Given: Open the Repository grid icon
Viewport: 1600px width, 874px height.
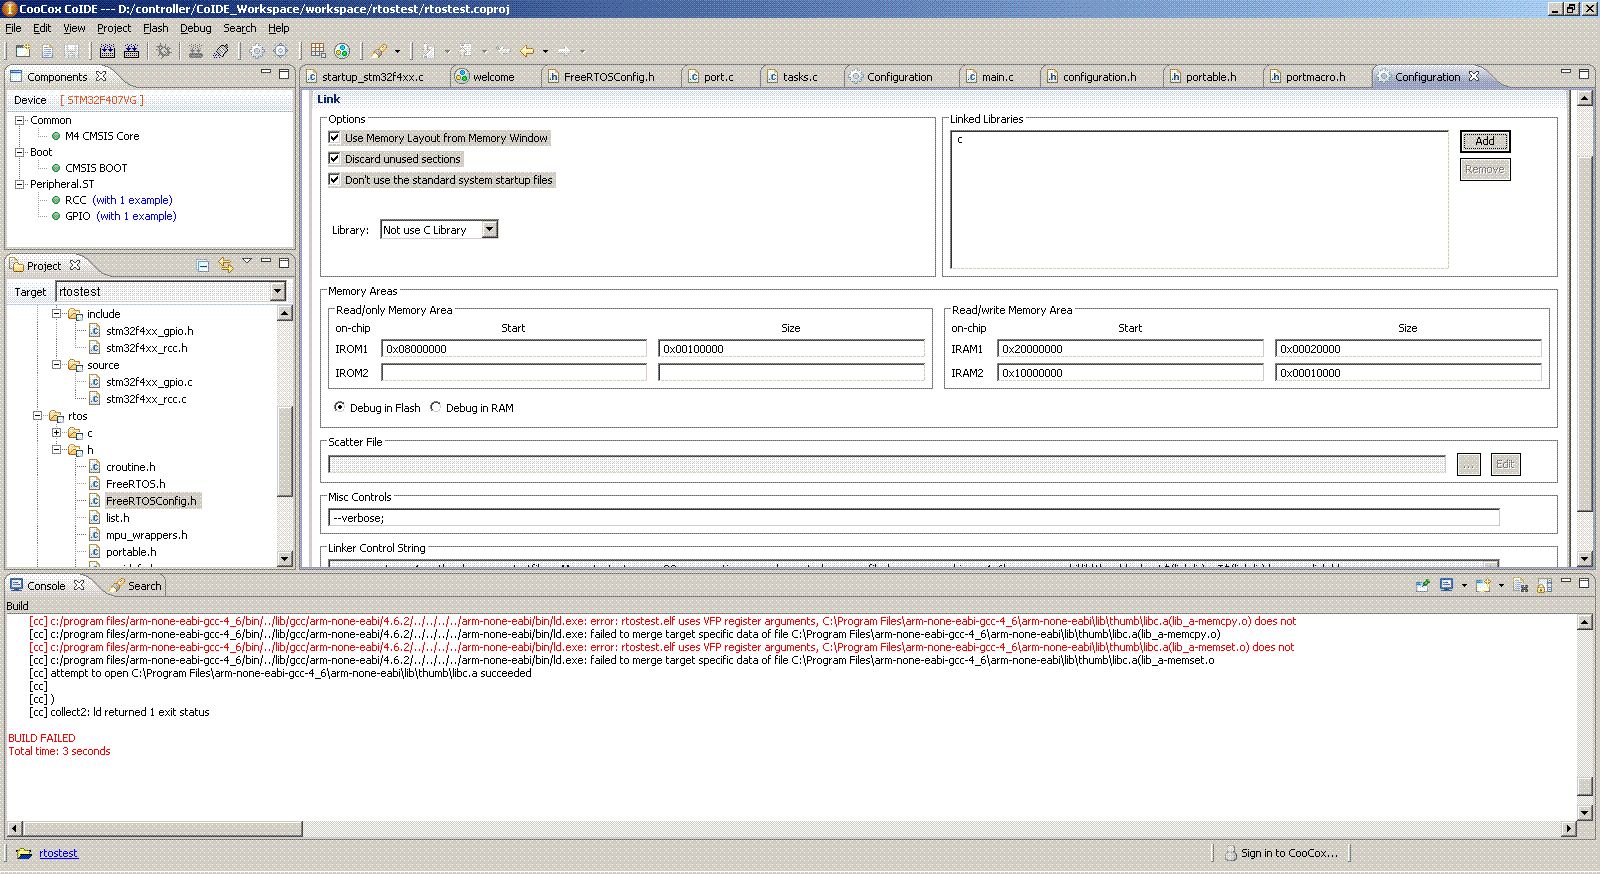Looking at the screenshot, I should 318,51.
